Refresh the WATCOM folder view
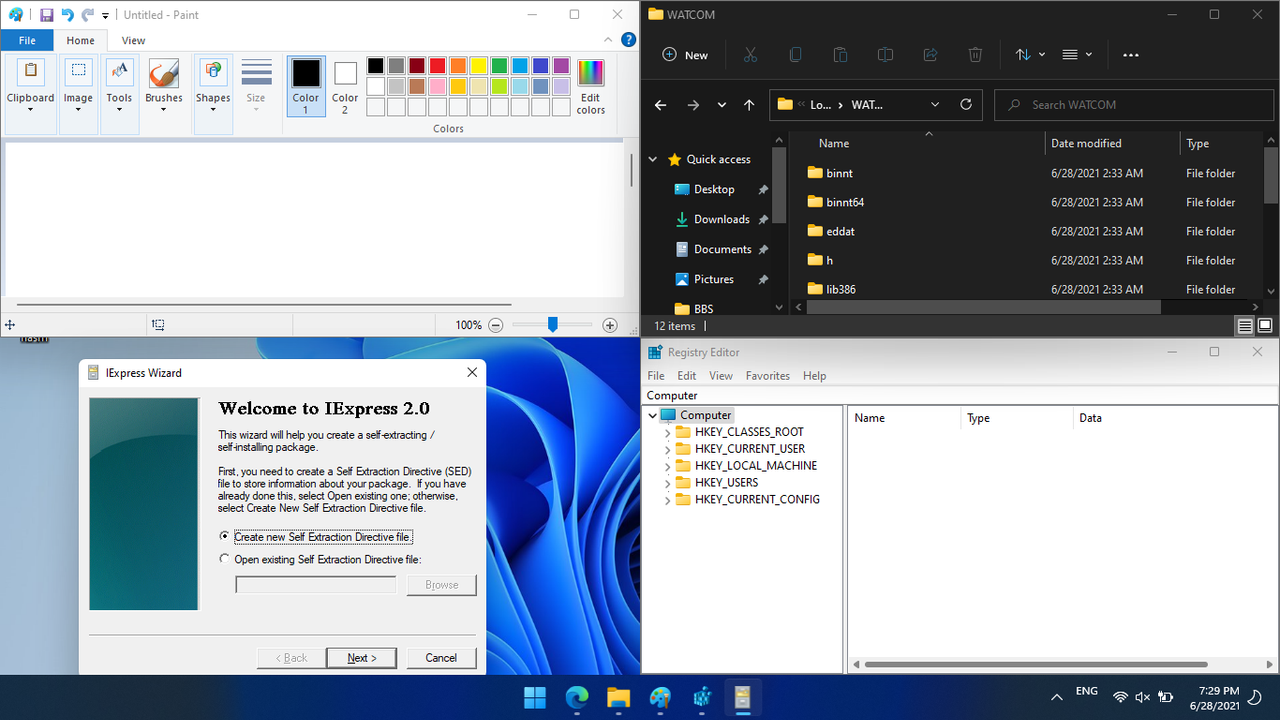 pos(966,104)
